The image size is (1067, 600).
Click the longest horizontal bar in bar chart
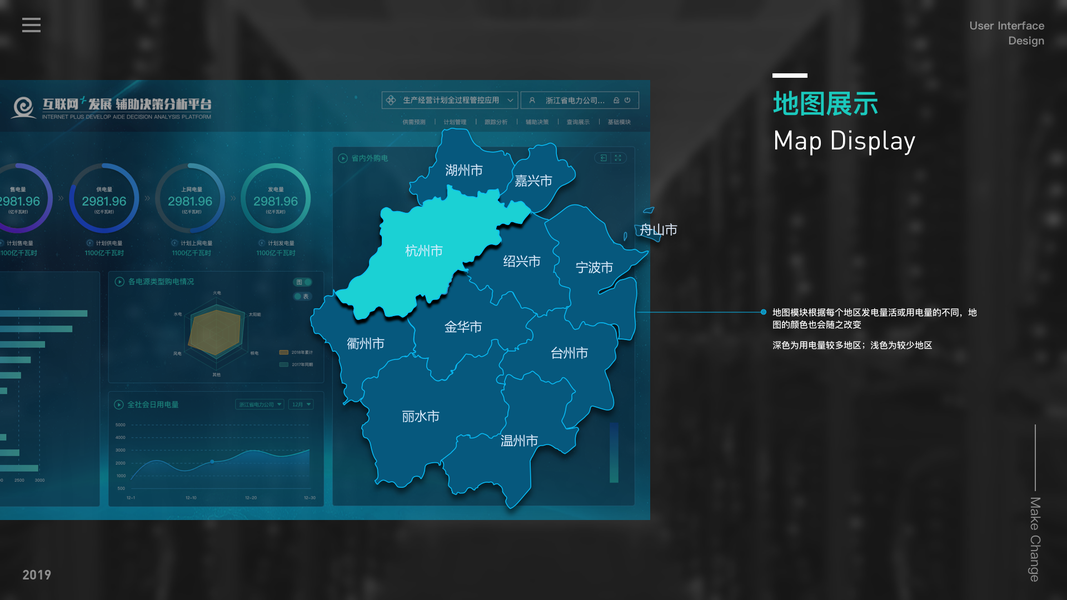pos(44,314)
